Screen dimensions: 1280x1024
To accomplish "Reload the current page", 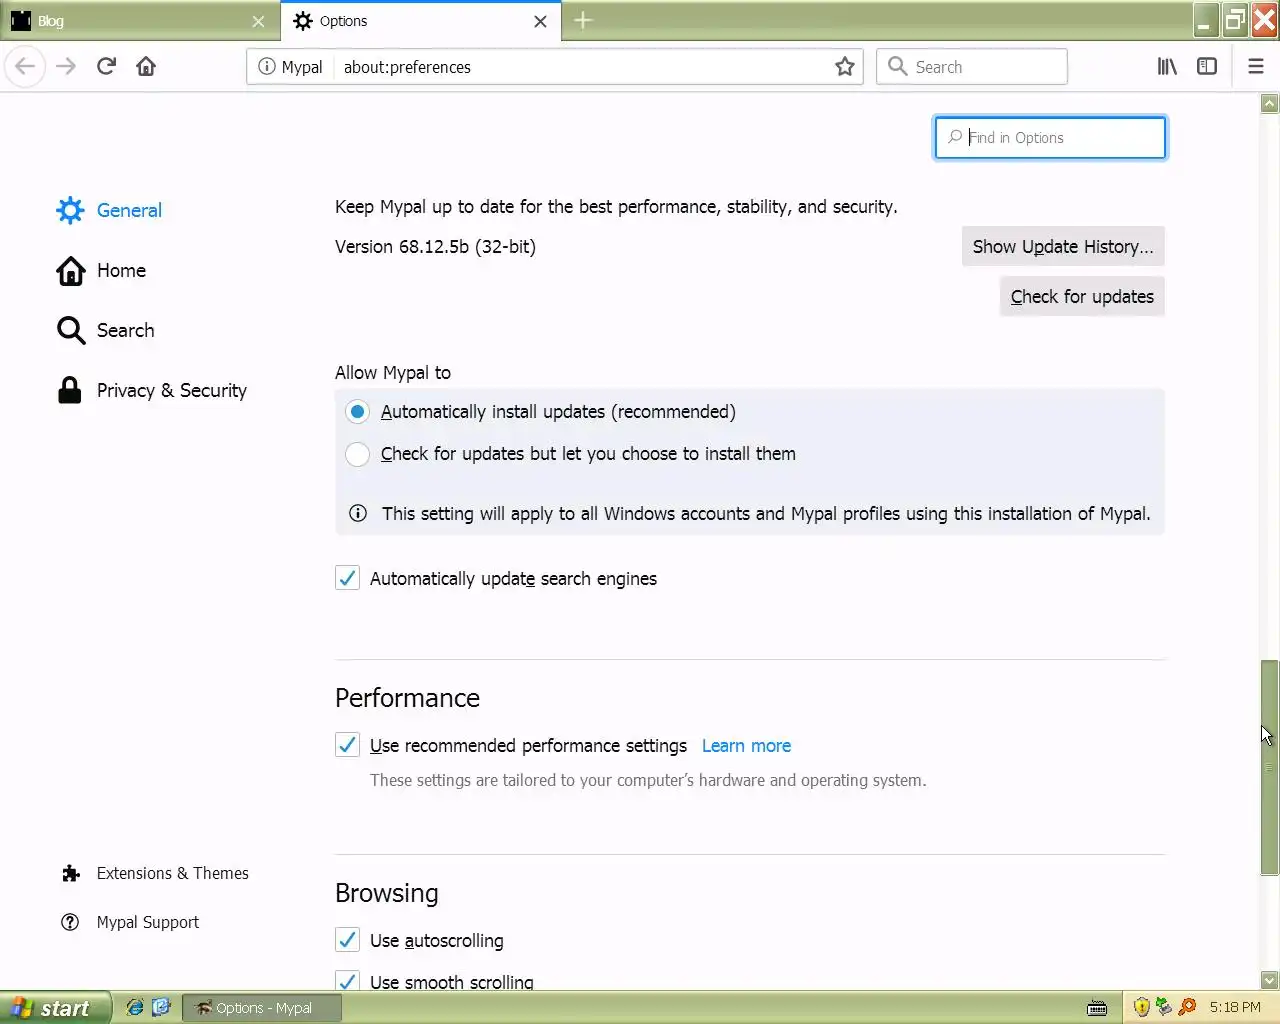I will click(106, 67).
